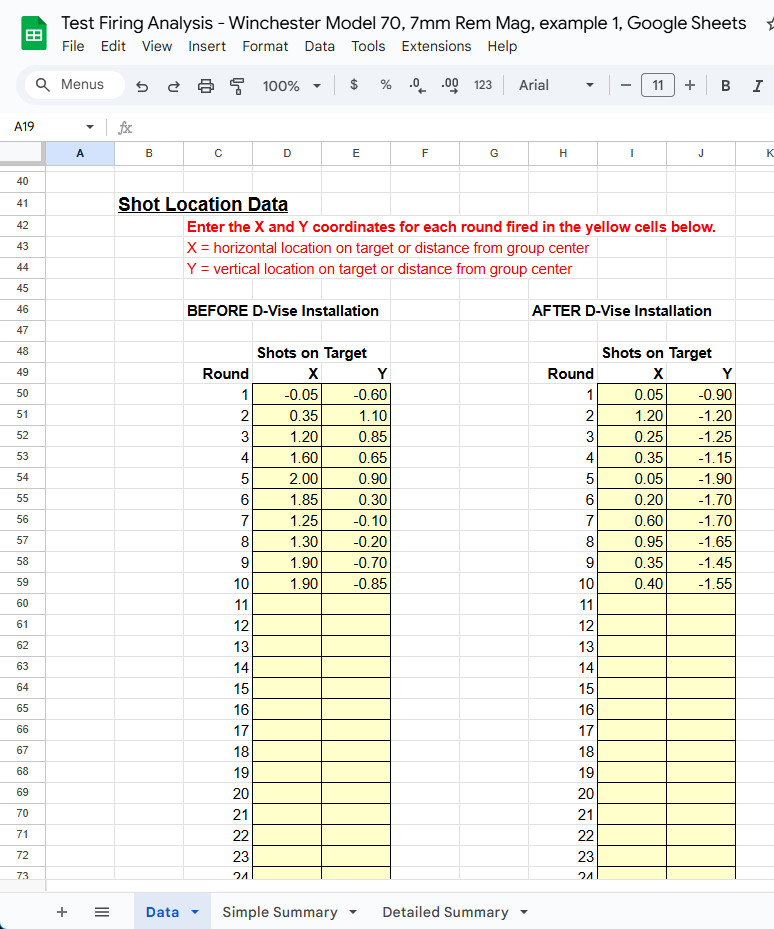Select empty yellow AFTER Y cell for round 15
774x929 pixels.
[701, 688]
